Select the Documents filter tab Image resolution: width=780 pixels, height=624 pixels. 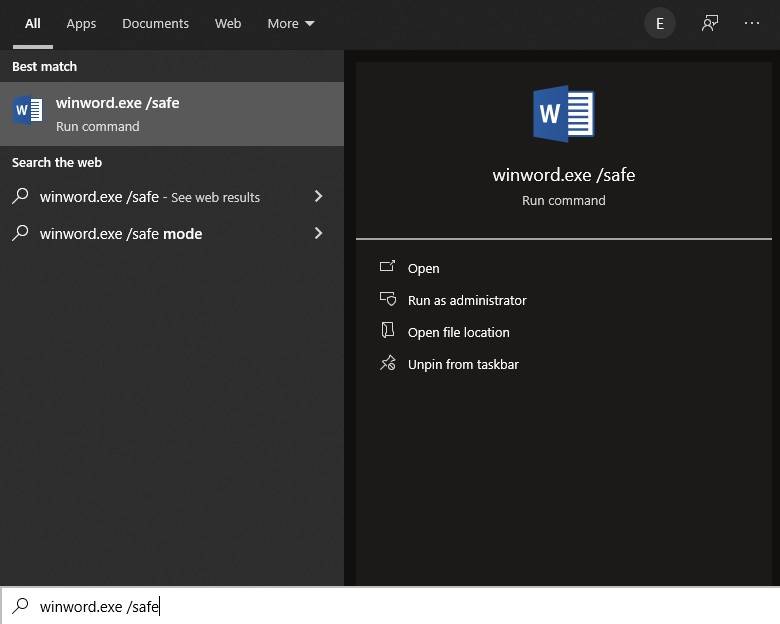point(155,23)
